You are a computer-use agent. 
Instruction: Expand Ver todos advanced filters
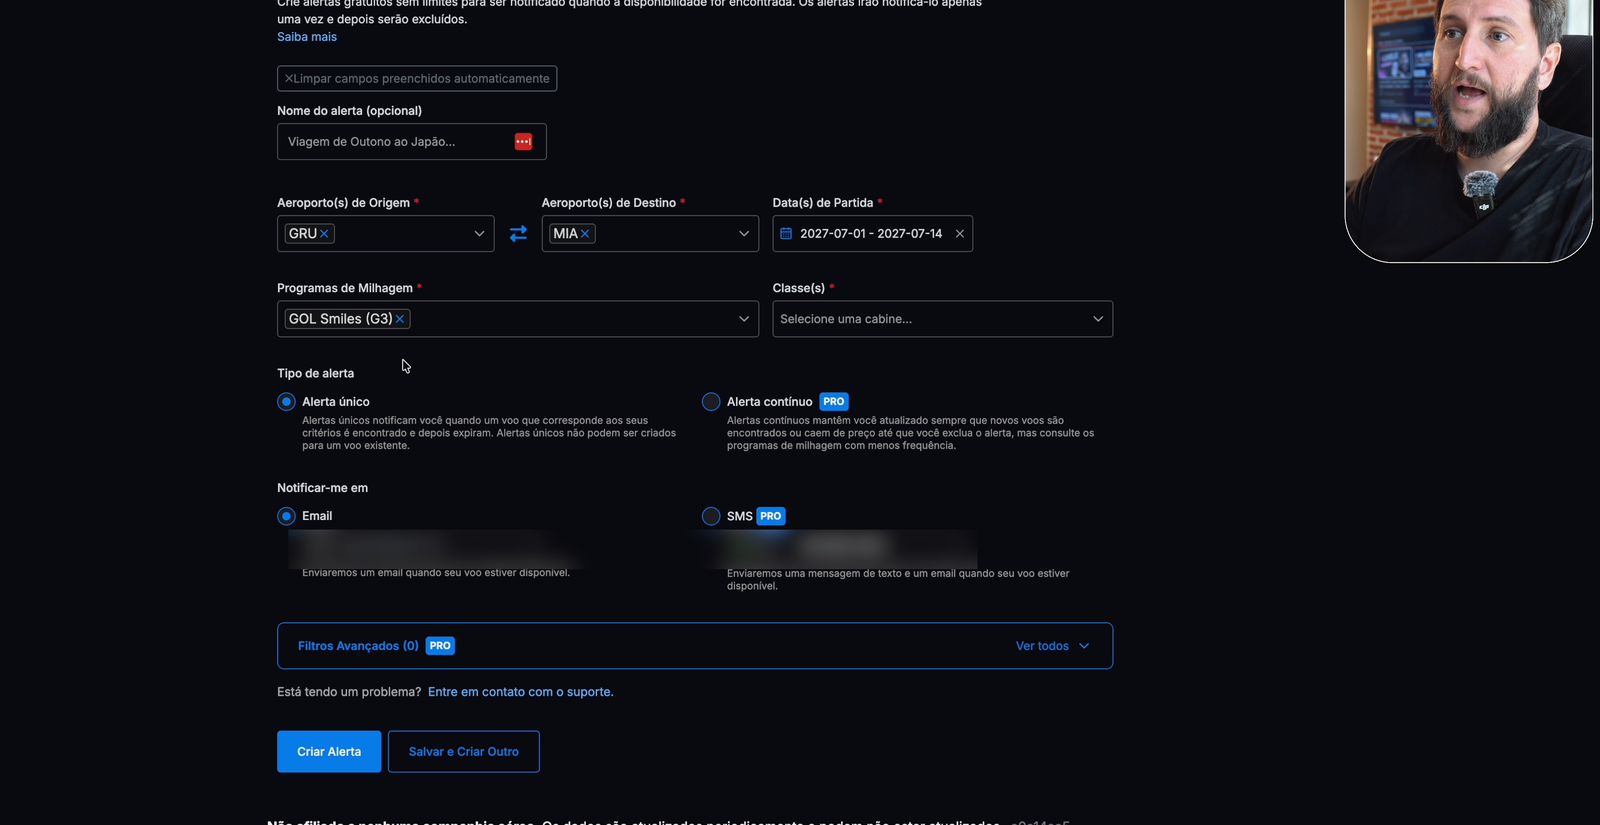[x=1052, y=646]
